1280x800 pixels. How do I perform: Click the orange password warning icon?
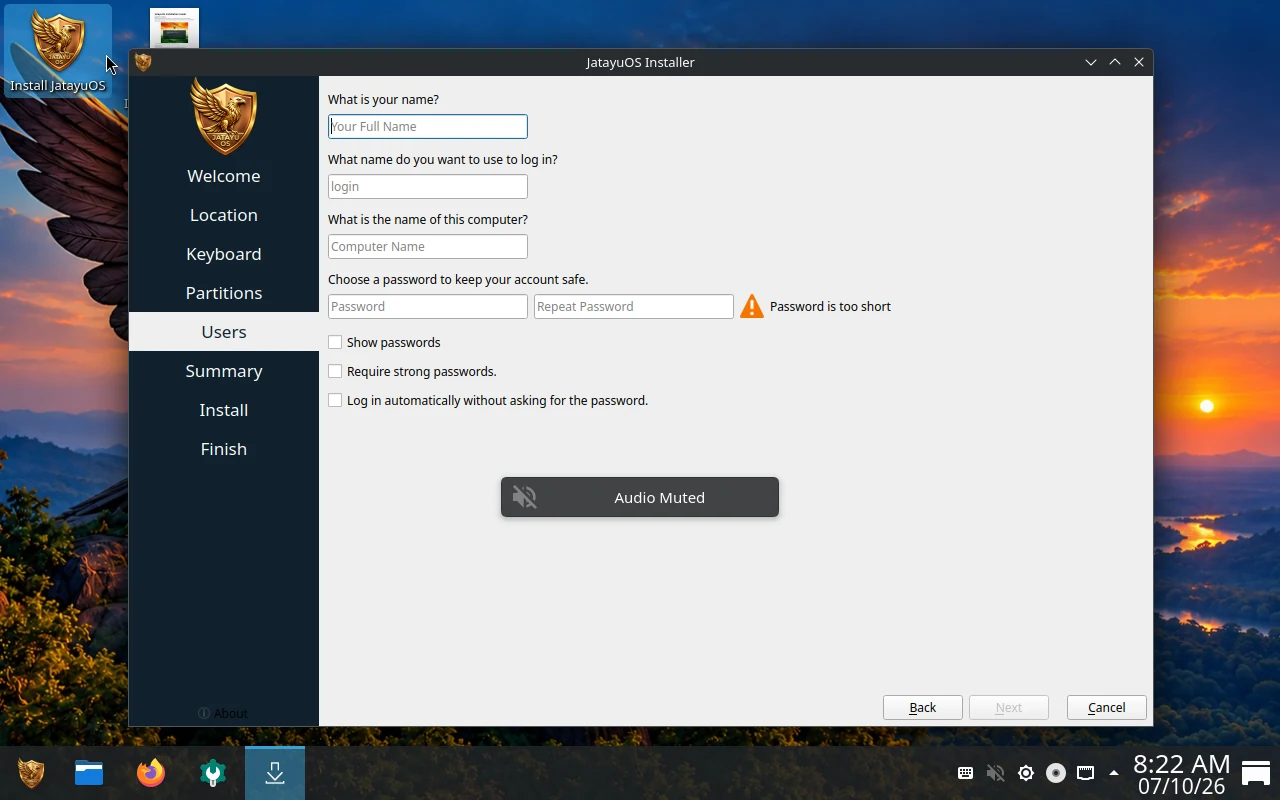(x=751, y=307)
